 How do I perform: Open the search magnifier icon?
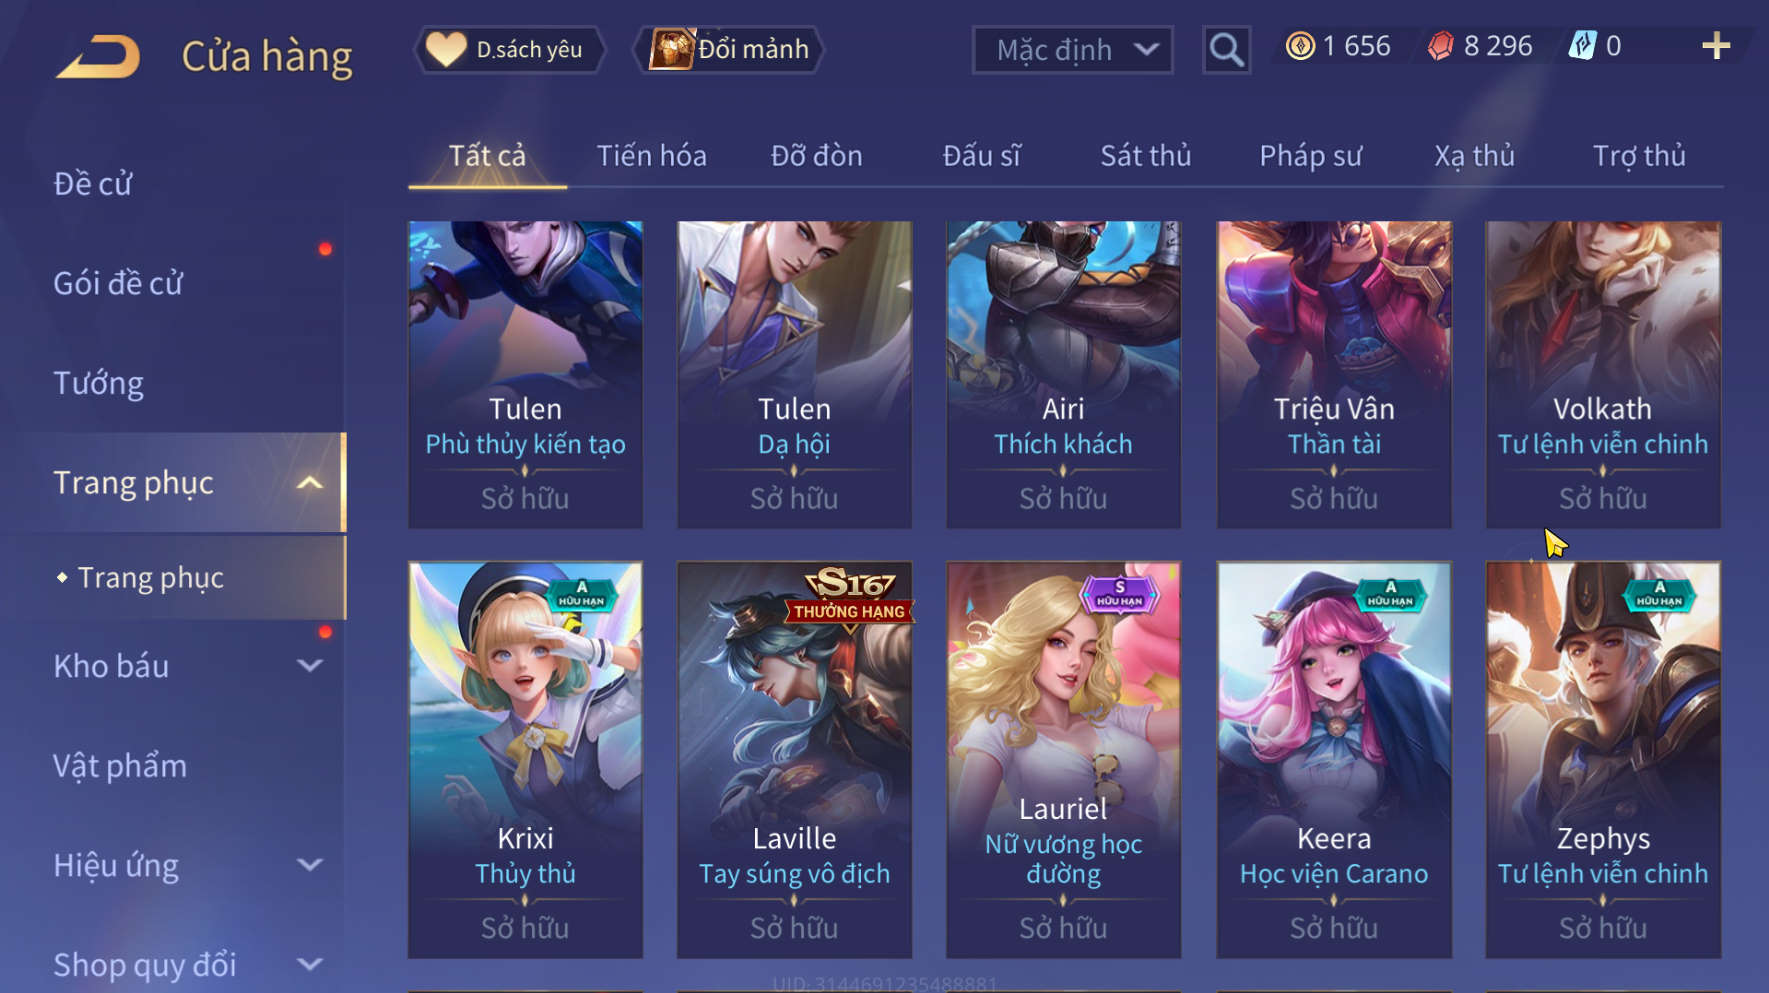click(1226, 49)
